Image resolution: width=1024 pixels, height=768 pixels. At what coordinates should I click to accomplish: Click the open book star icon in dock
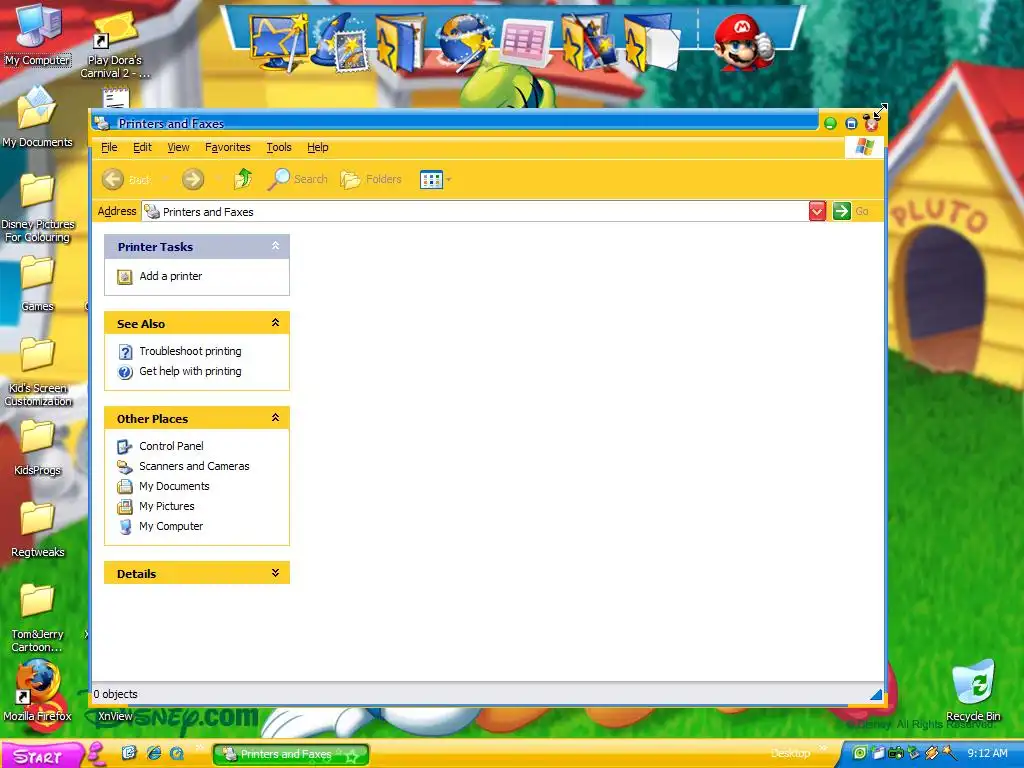400,42
